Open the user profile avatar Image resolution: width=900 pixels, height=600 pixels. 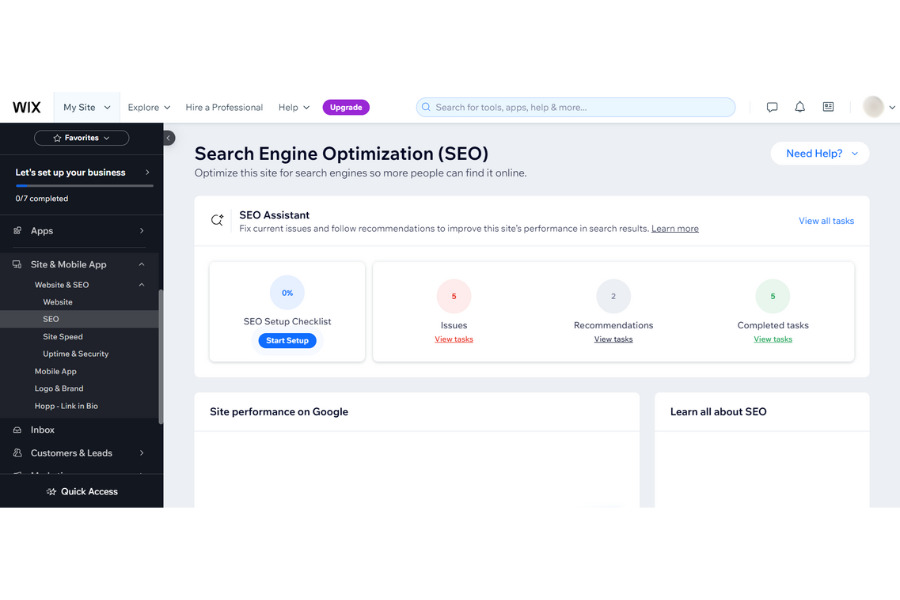click(x=873, y=107)
